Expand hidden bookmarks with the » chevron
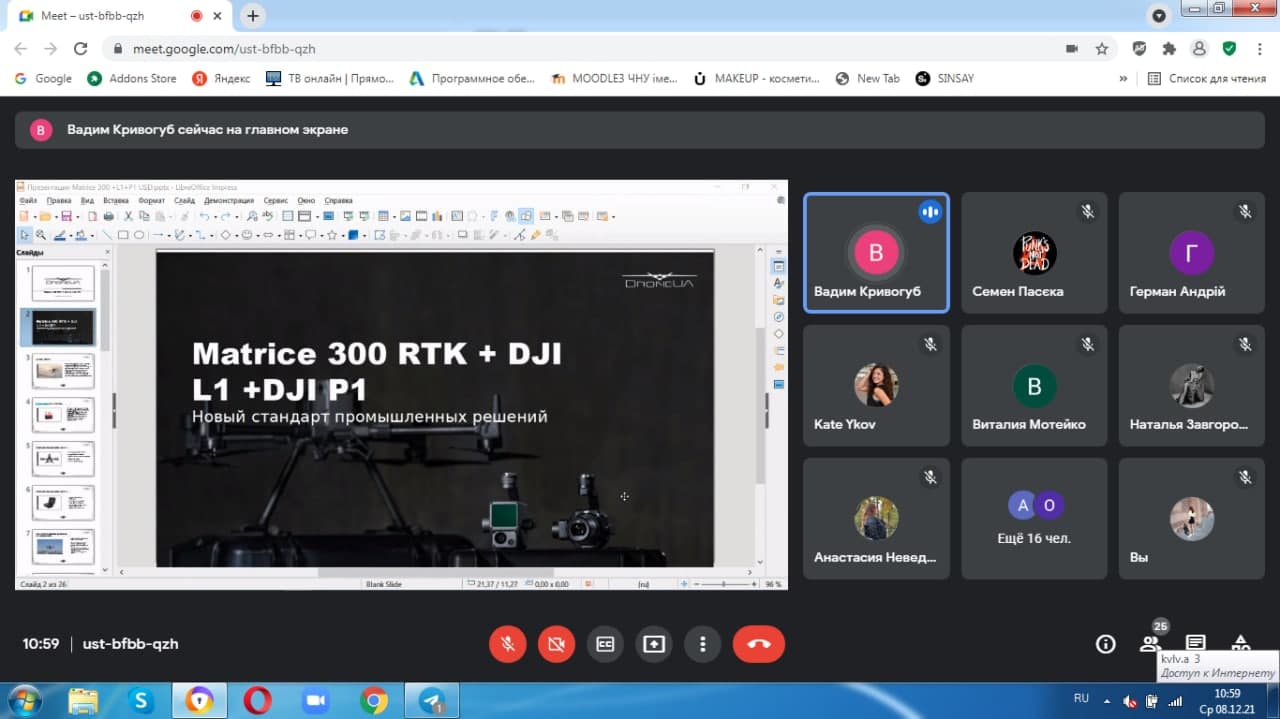 click(1123, 78)
